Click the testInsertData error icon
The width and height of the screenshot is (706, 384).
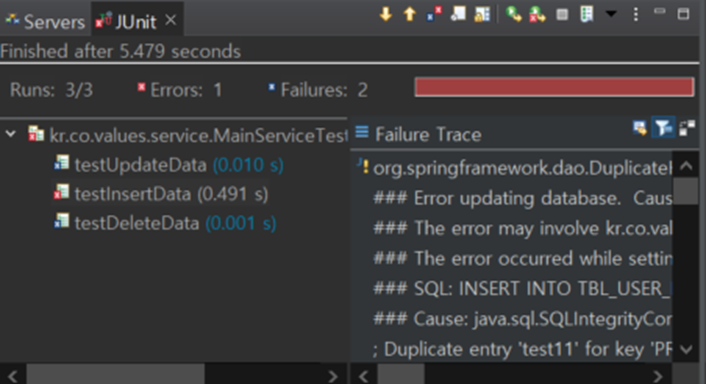click(x=61, y=193)
